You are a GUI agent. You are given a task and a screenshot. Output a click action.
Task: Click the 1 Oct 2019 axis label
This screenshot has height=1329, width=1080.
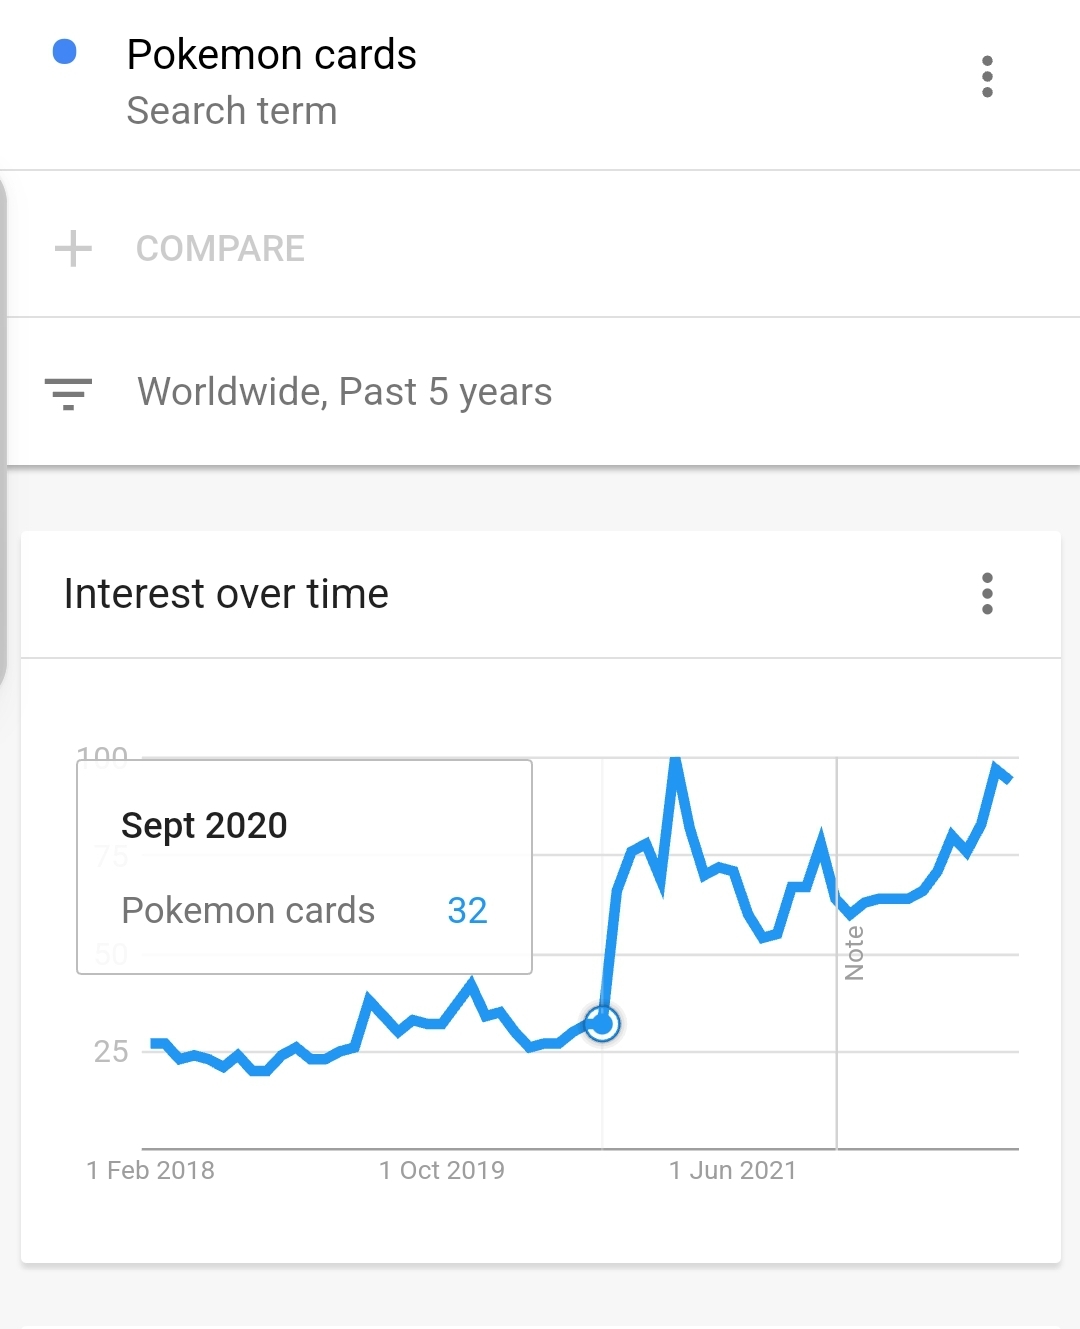[442, 1170]
